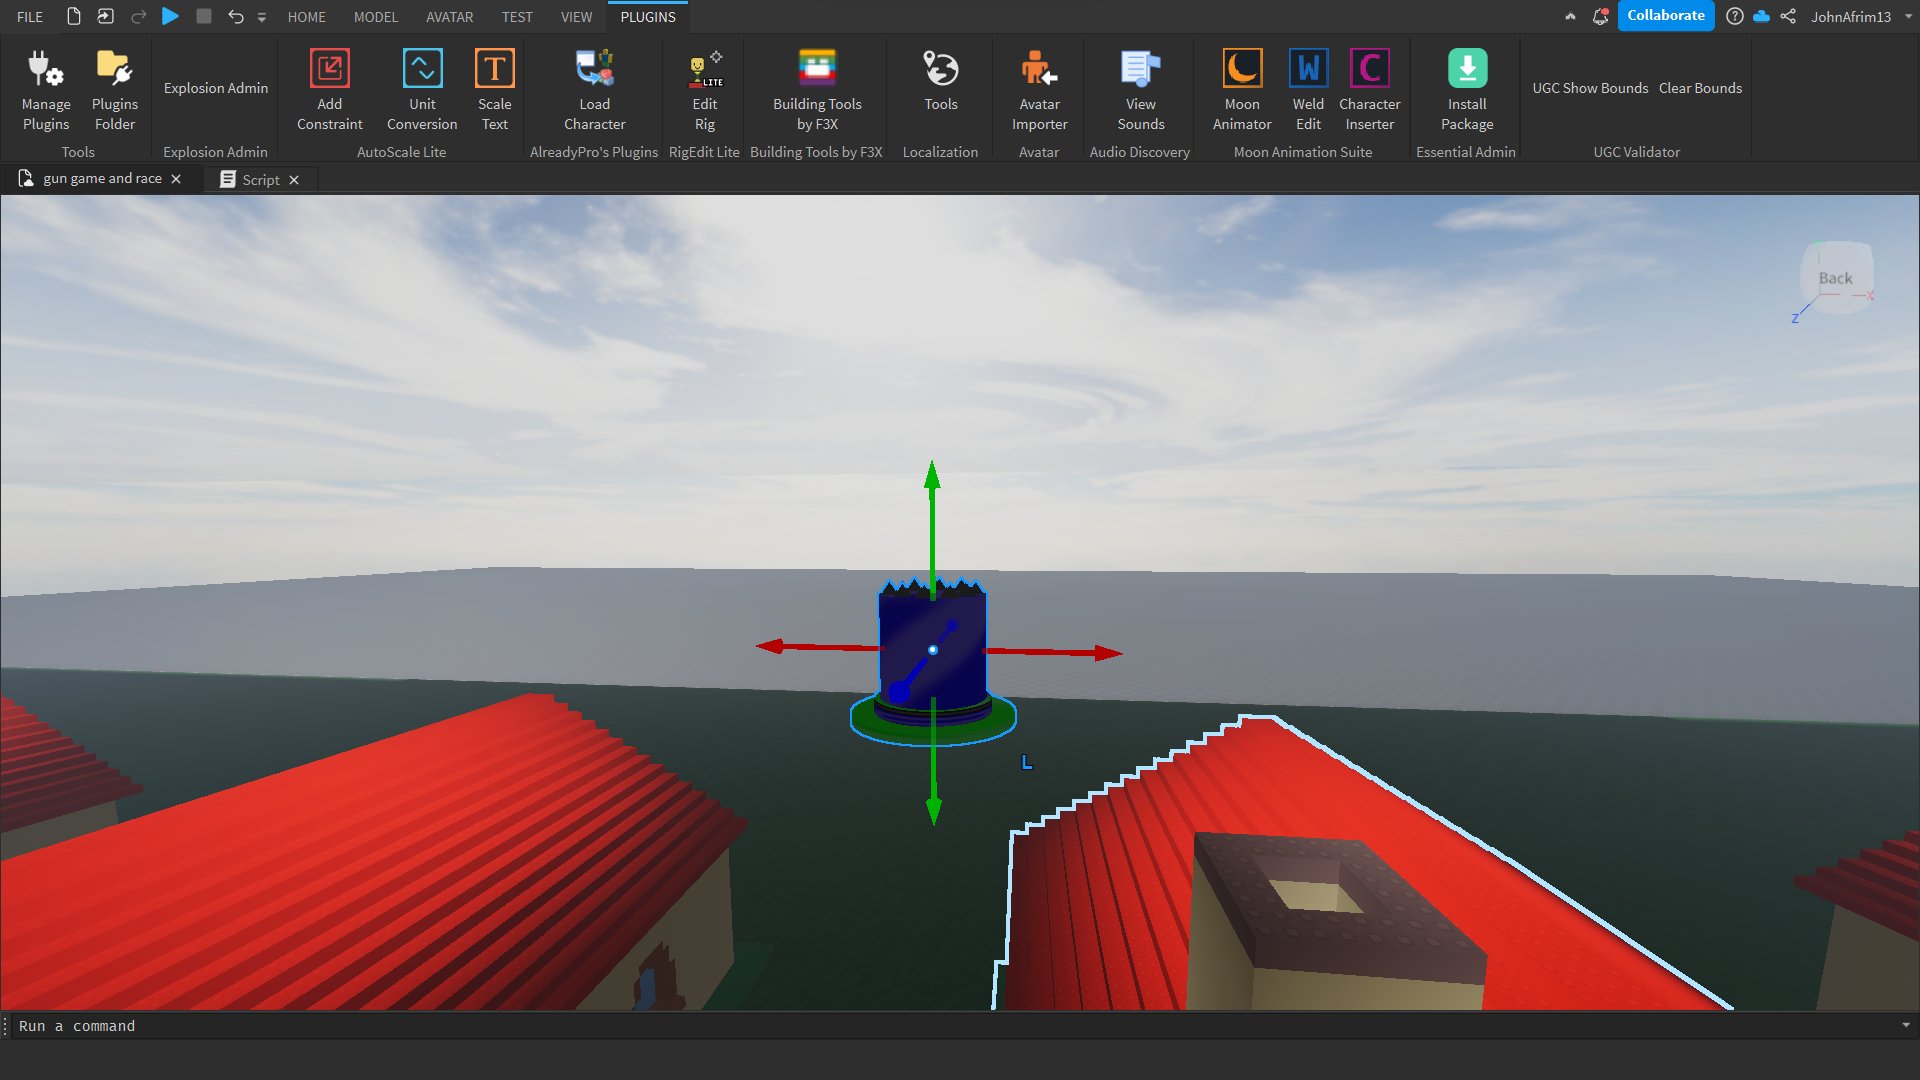
Task: Switch to the HOME ribbon tab
Action: coord(307,16)
